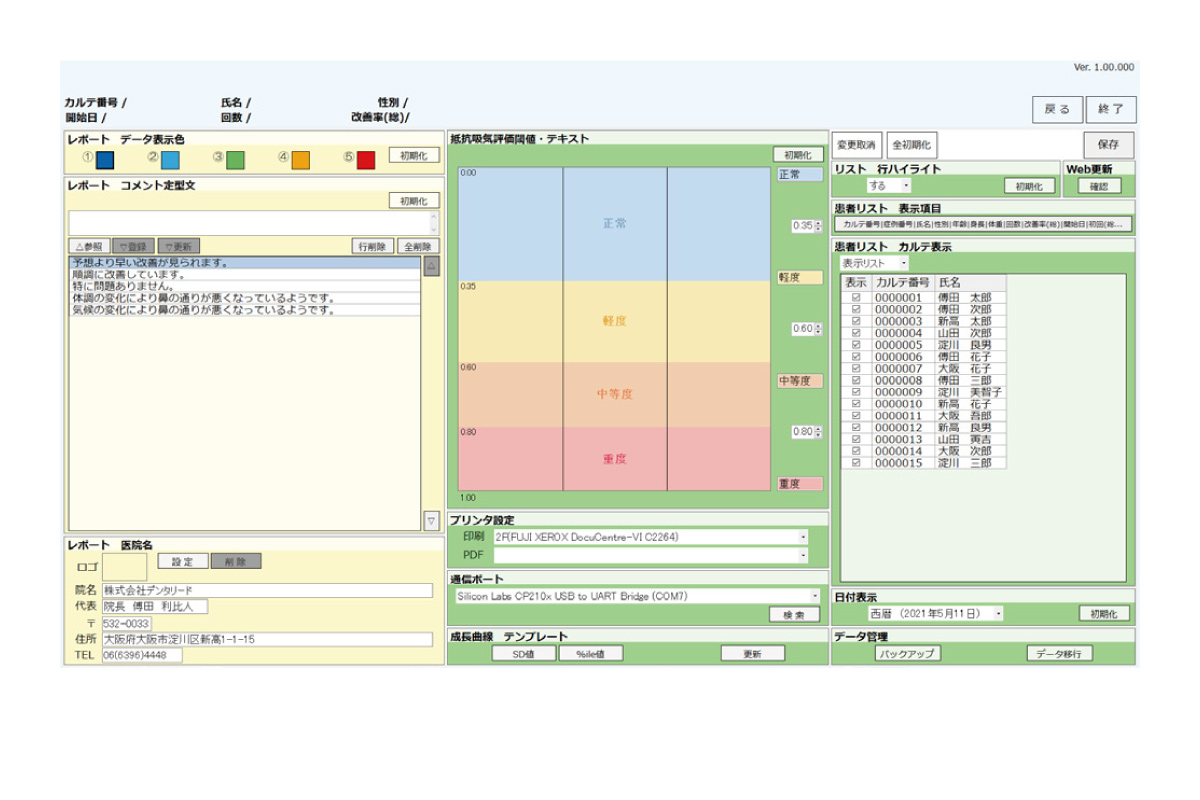This screenshot has width=1200, height=800.
Task: Click the △参照 reference button
Action: (89, 246)
